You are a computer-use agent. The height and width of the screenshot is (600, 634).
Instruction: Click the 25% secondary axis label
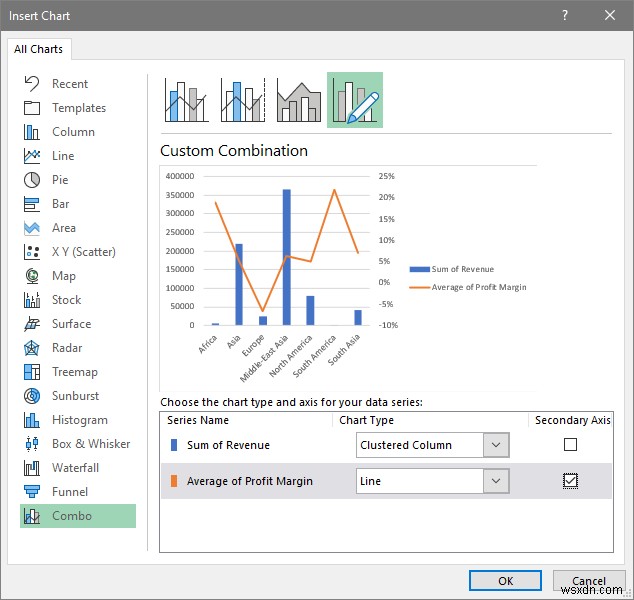coord(387,176)
